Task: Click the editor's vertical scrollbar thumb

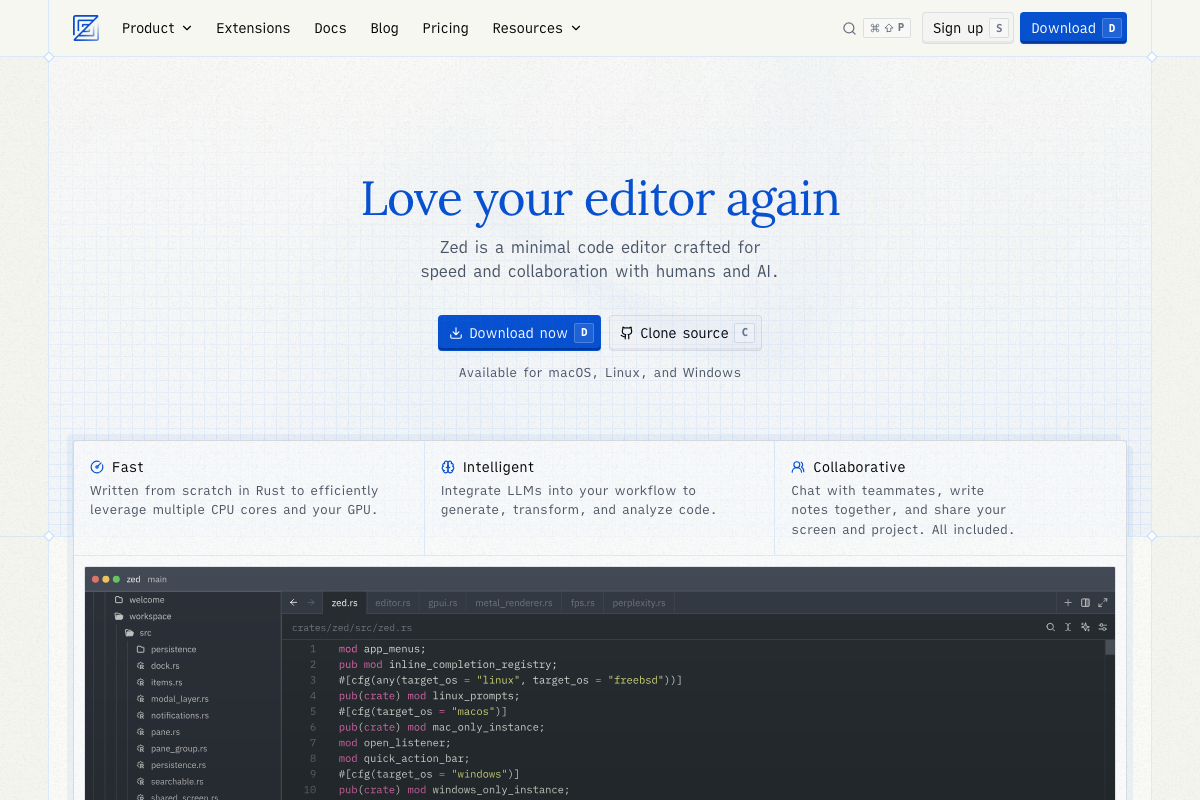Action: [1109, 647]
